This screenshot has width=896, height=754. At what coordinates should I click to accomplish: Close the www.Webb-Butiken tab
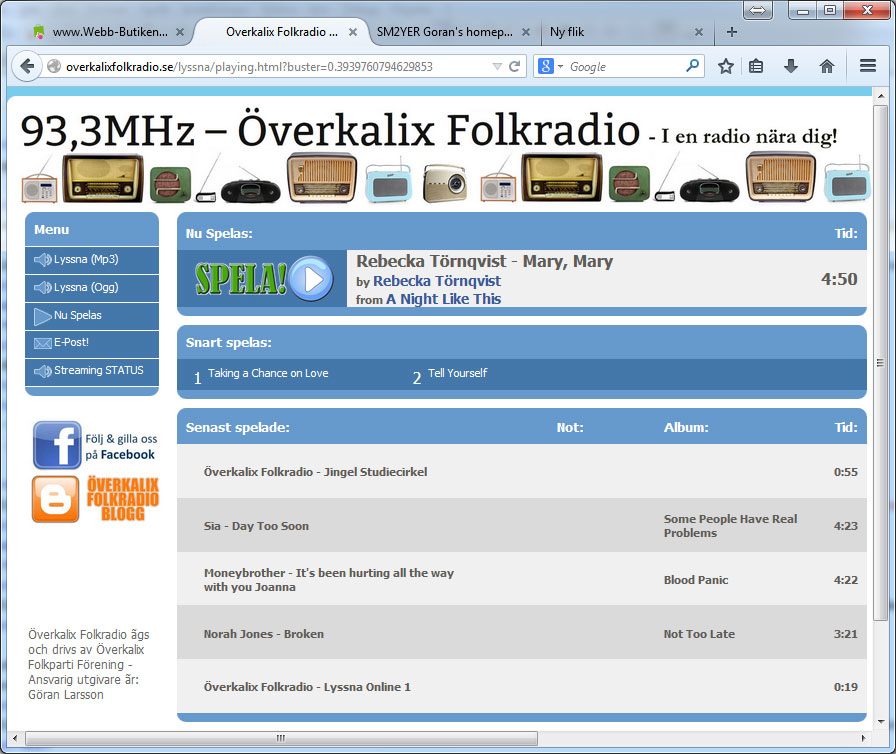(179, 32)
